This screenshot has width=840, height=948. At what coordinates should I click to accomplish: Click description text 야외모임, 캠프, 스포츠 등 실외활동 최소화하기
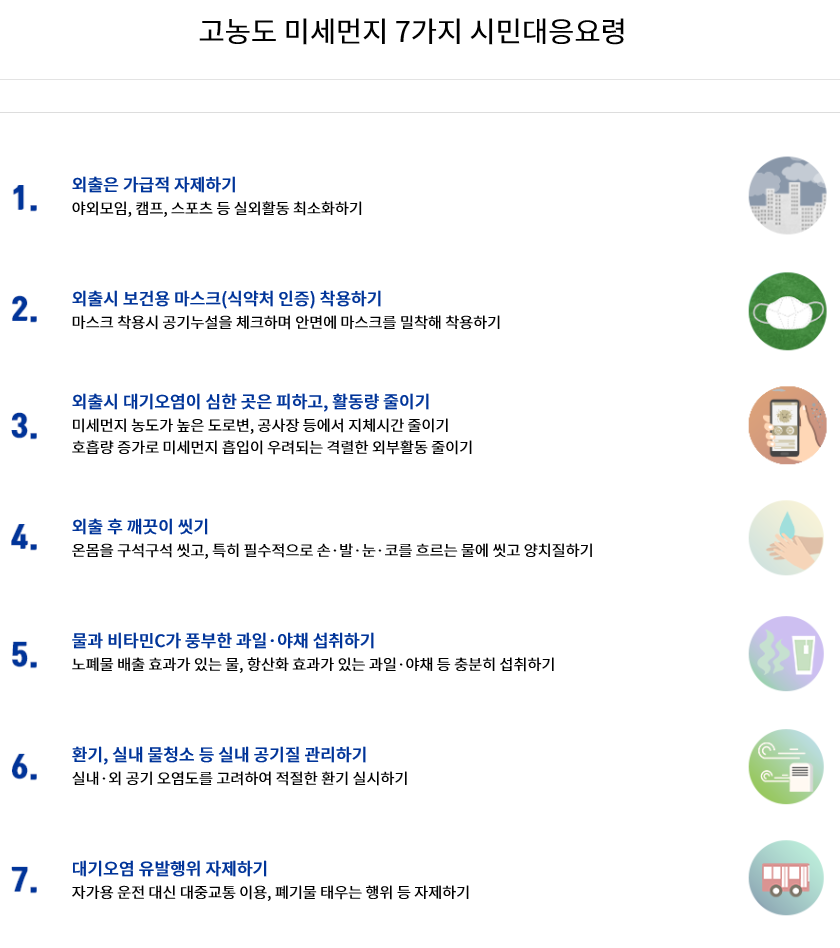tap(217, 209)
